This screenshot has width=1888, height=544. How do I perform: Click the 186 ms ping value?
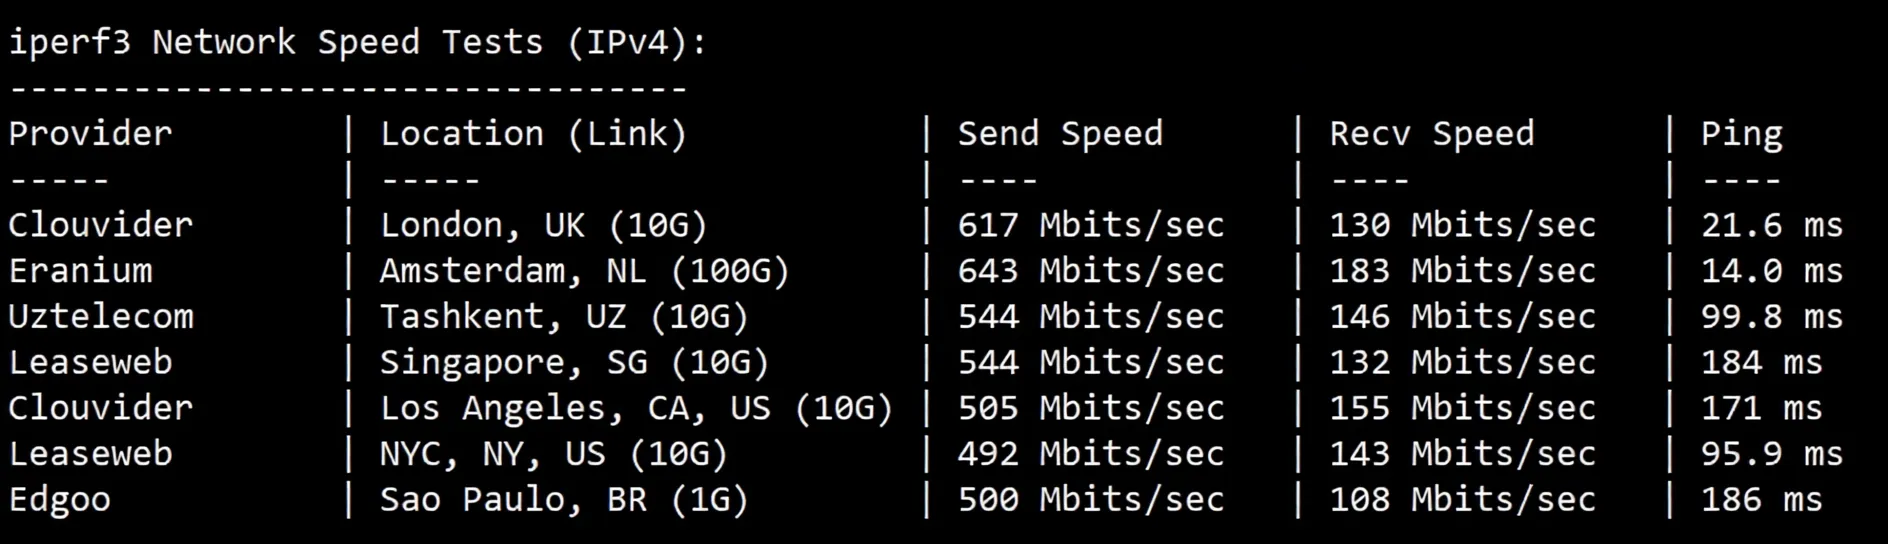(1761, 500)
